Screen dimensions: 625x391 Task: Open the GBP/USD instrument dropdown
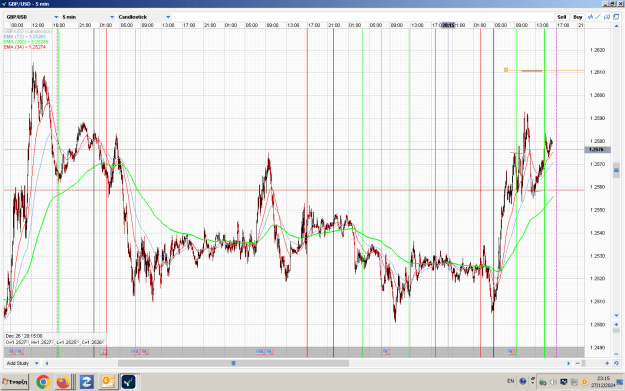point(32,17)
